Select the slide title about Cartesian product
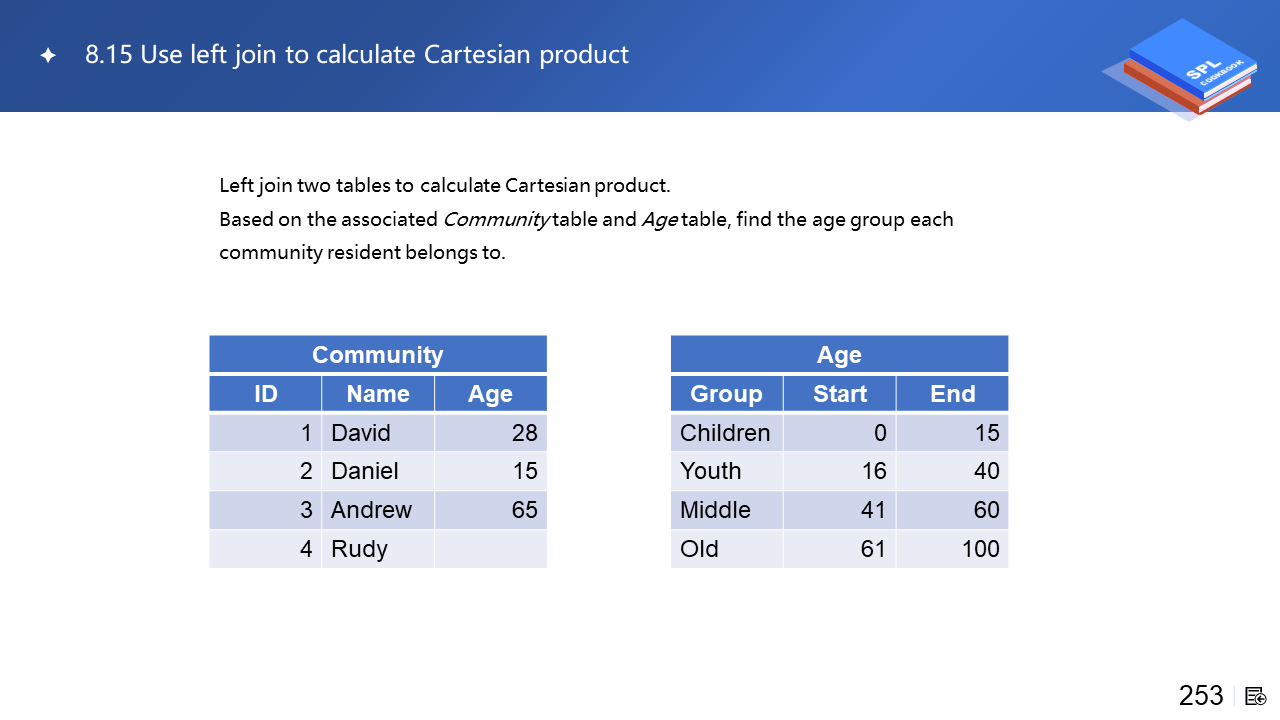This screenshot has width=1280, height=720. coord(357,54)
